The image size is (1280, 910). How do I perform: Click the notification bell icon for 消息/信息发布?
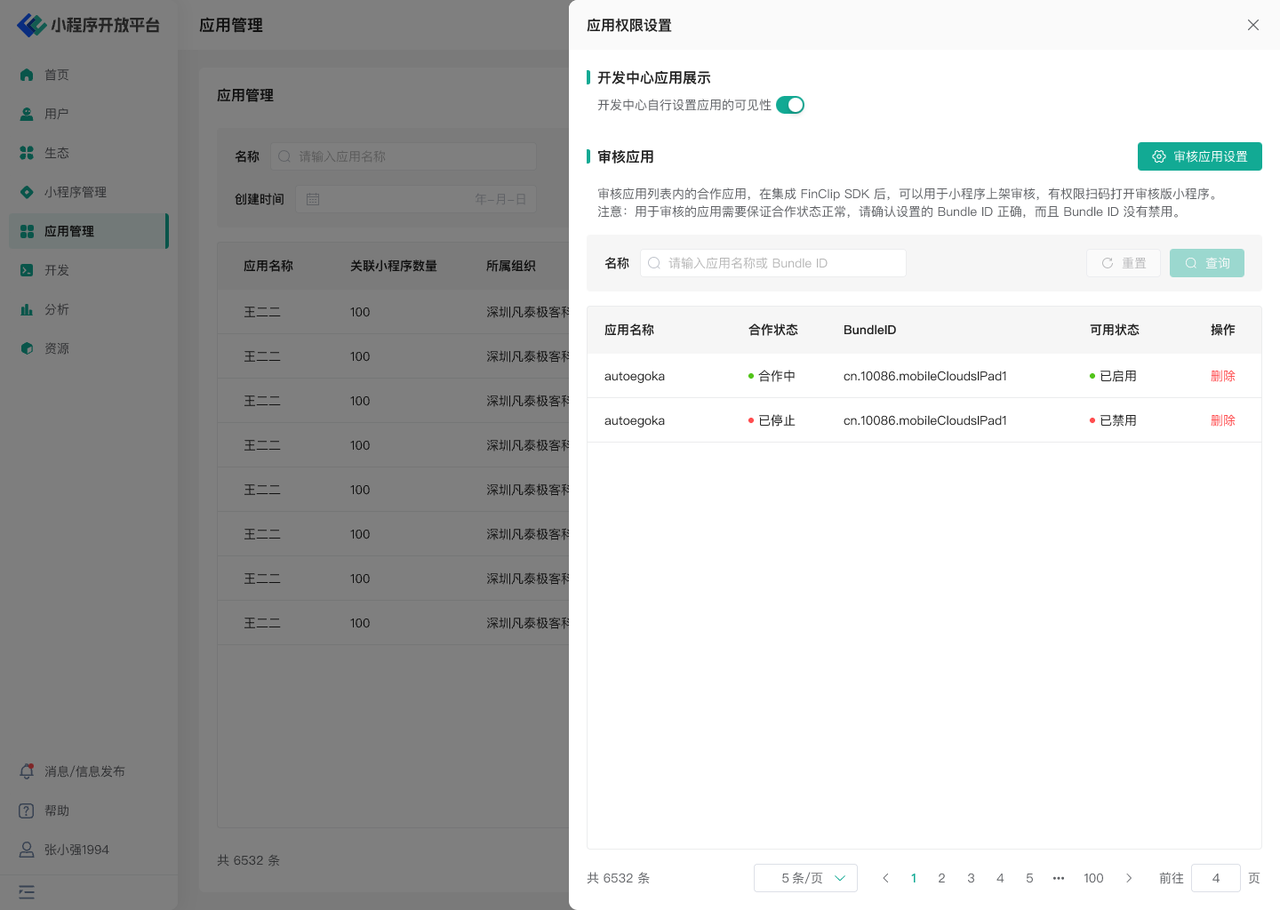point(27,771)
